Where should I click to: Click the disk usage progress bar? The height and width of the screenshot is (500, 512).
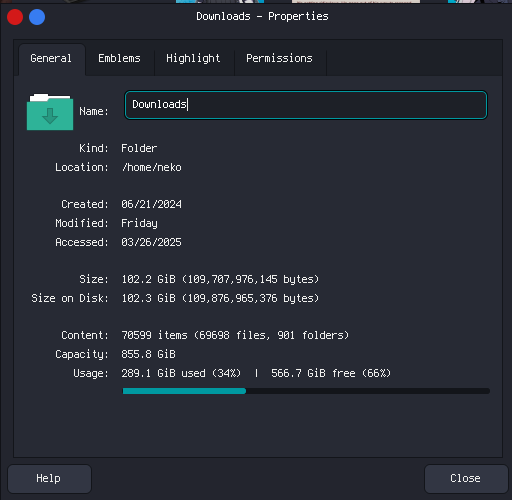[x=306, y=391]
